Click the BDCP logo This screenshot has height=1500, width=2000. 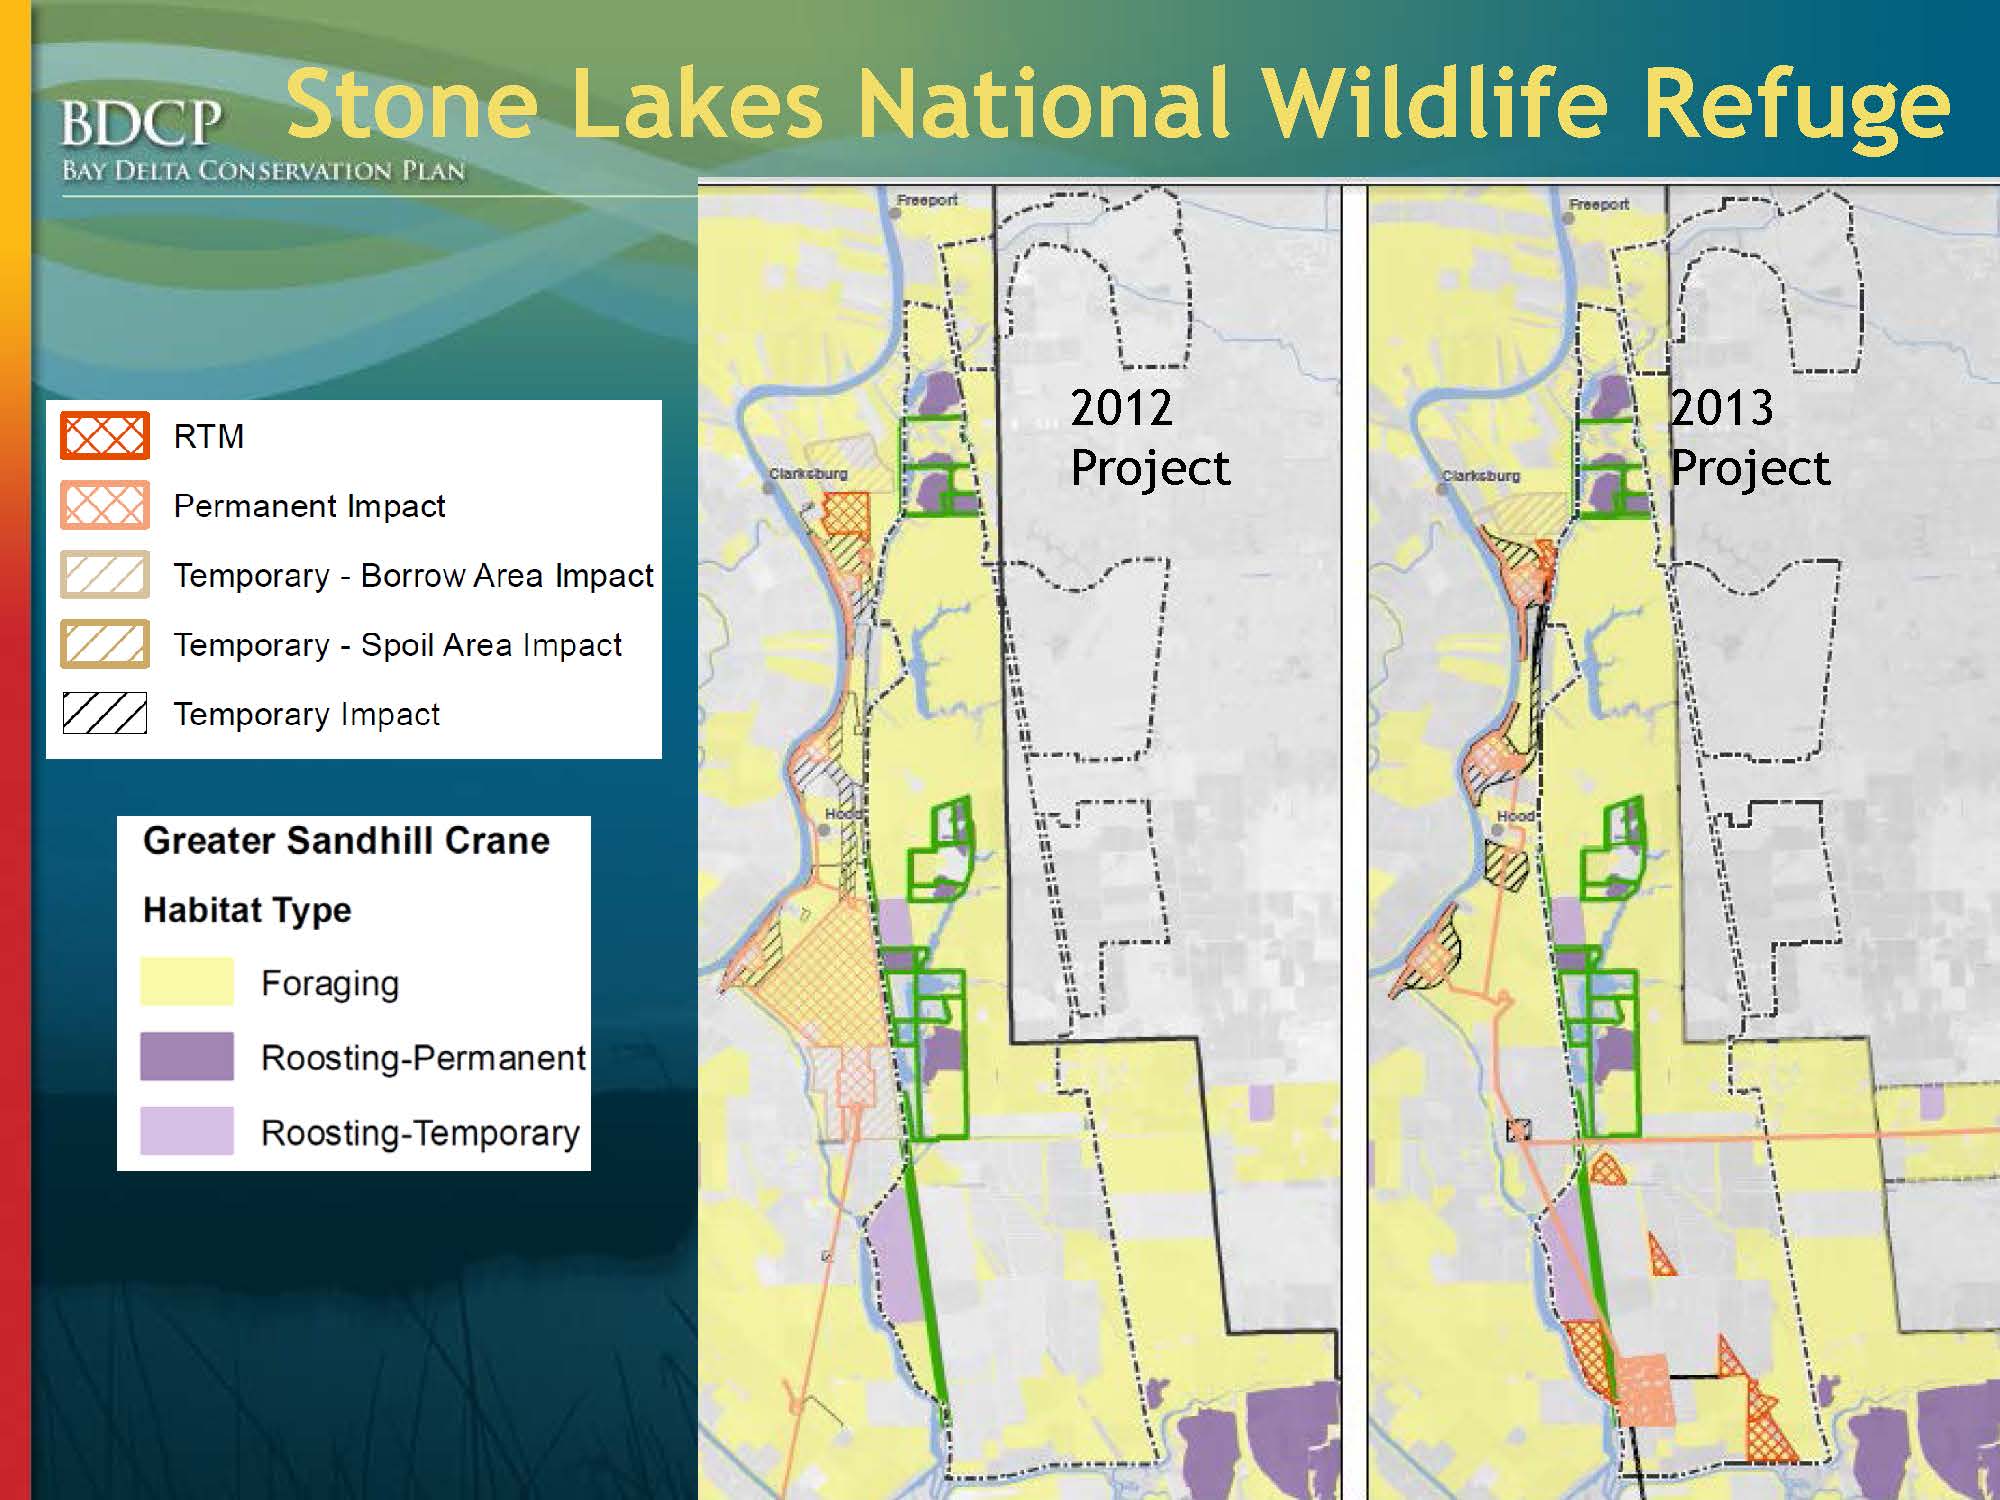(141, 125)
